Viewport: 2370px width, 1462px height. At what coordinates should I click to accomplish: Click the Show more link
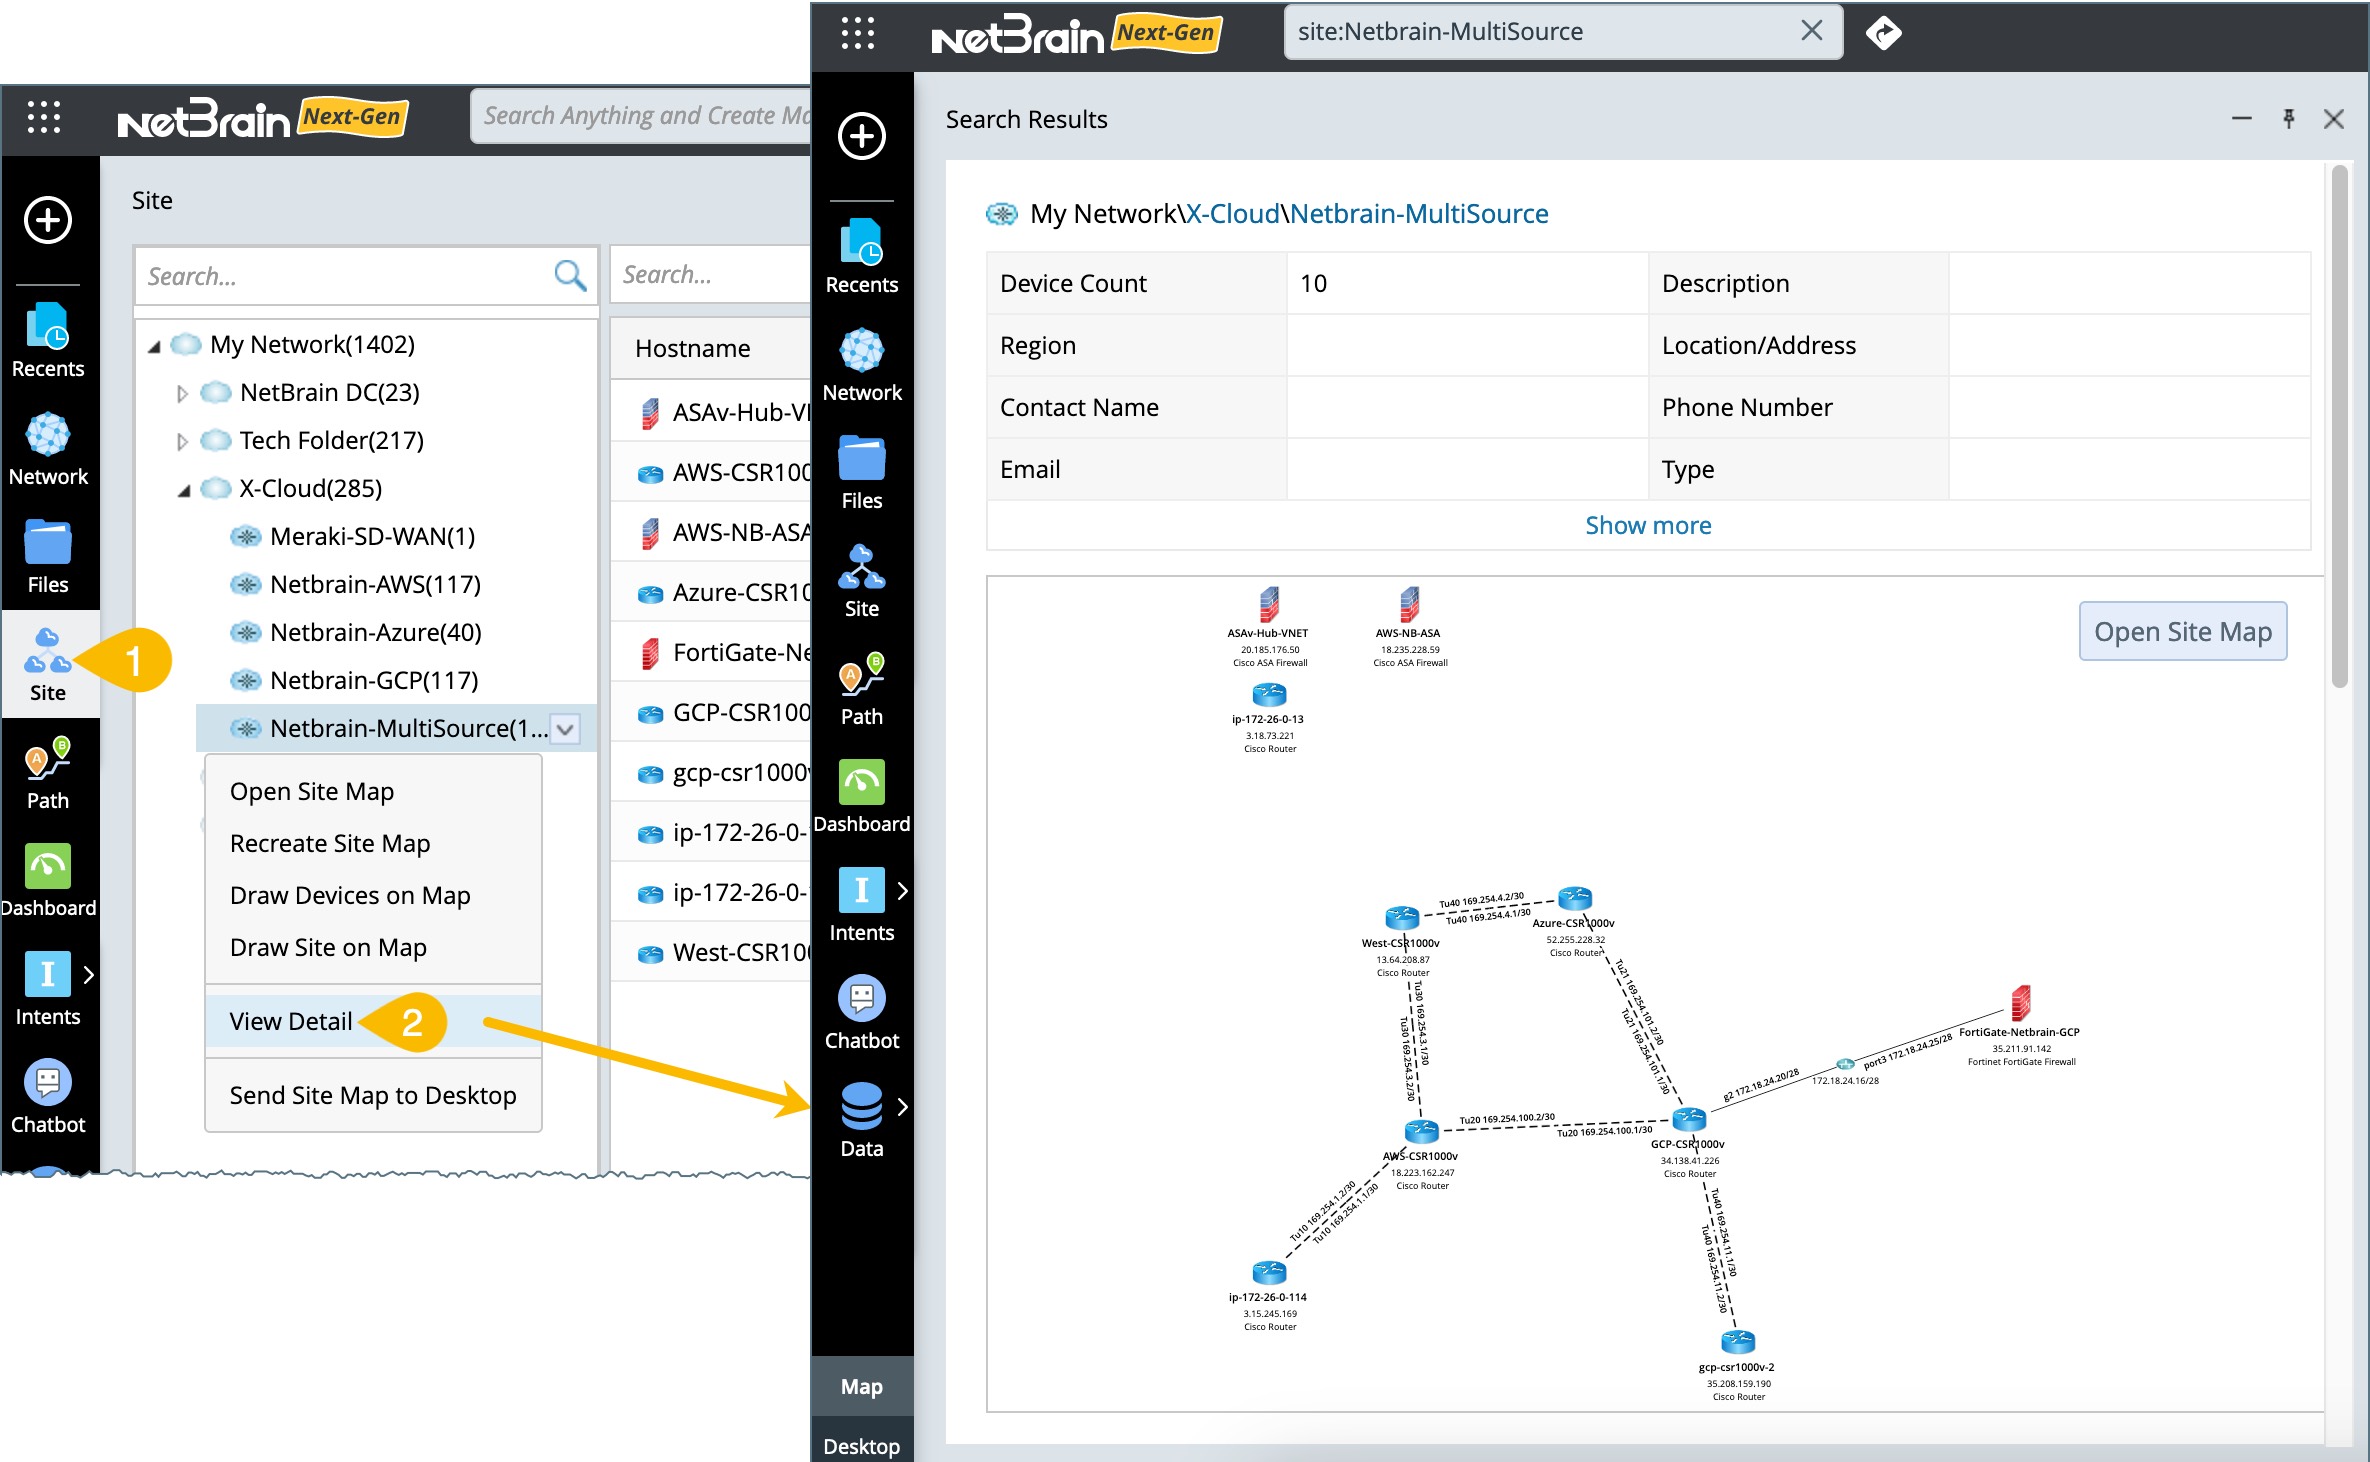1647,525
